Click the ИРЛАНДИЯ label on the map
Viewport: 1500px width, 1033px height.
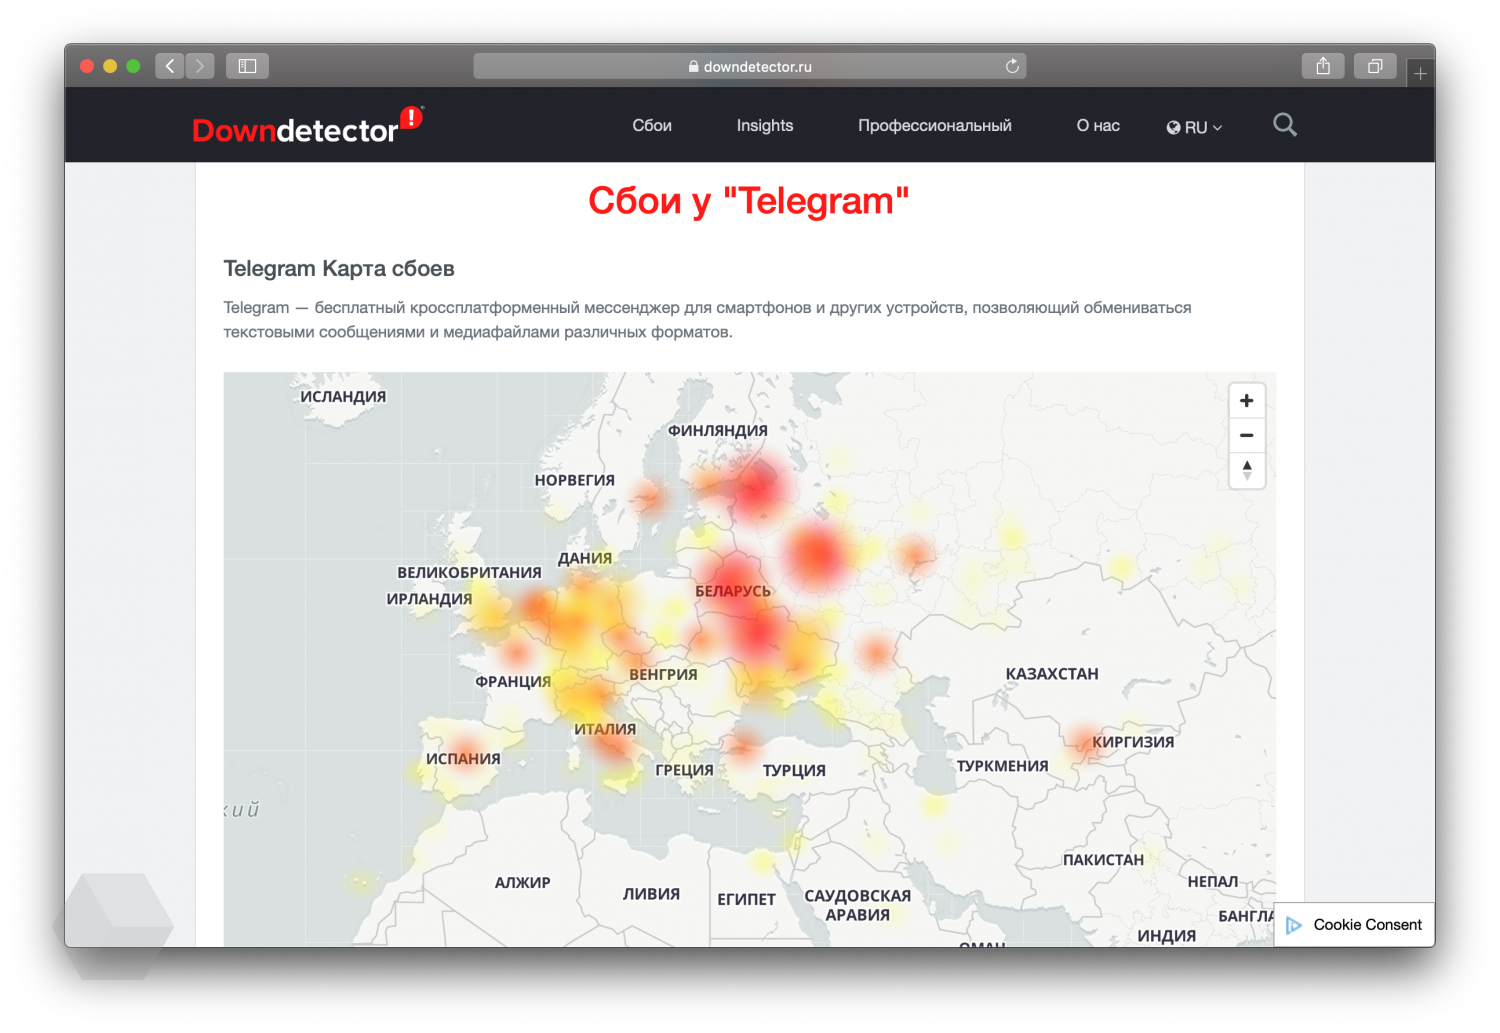[x=429, y=598]
